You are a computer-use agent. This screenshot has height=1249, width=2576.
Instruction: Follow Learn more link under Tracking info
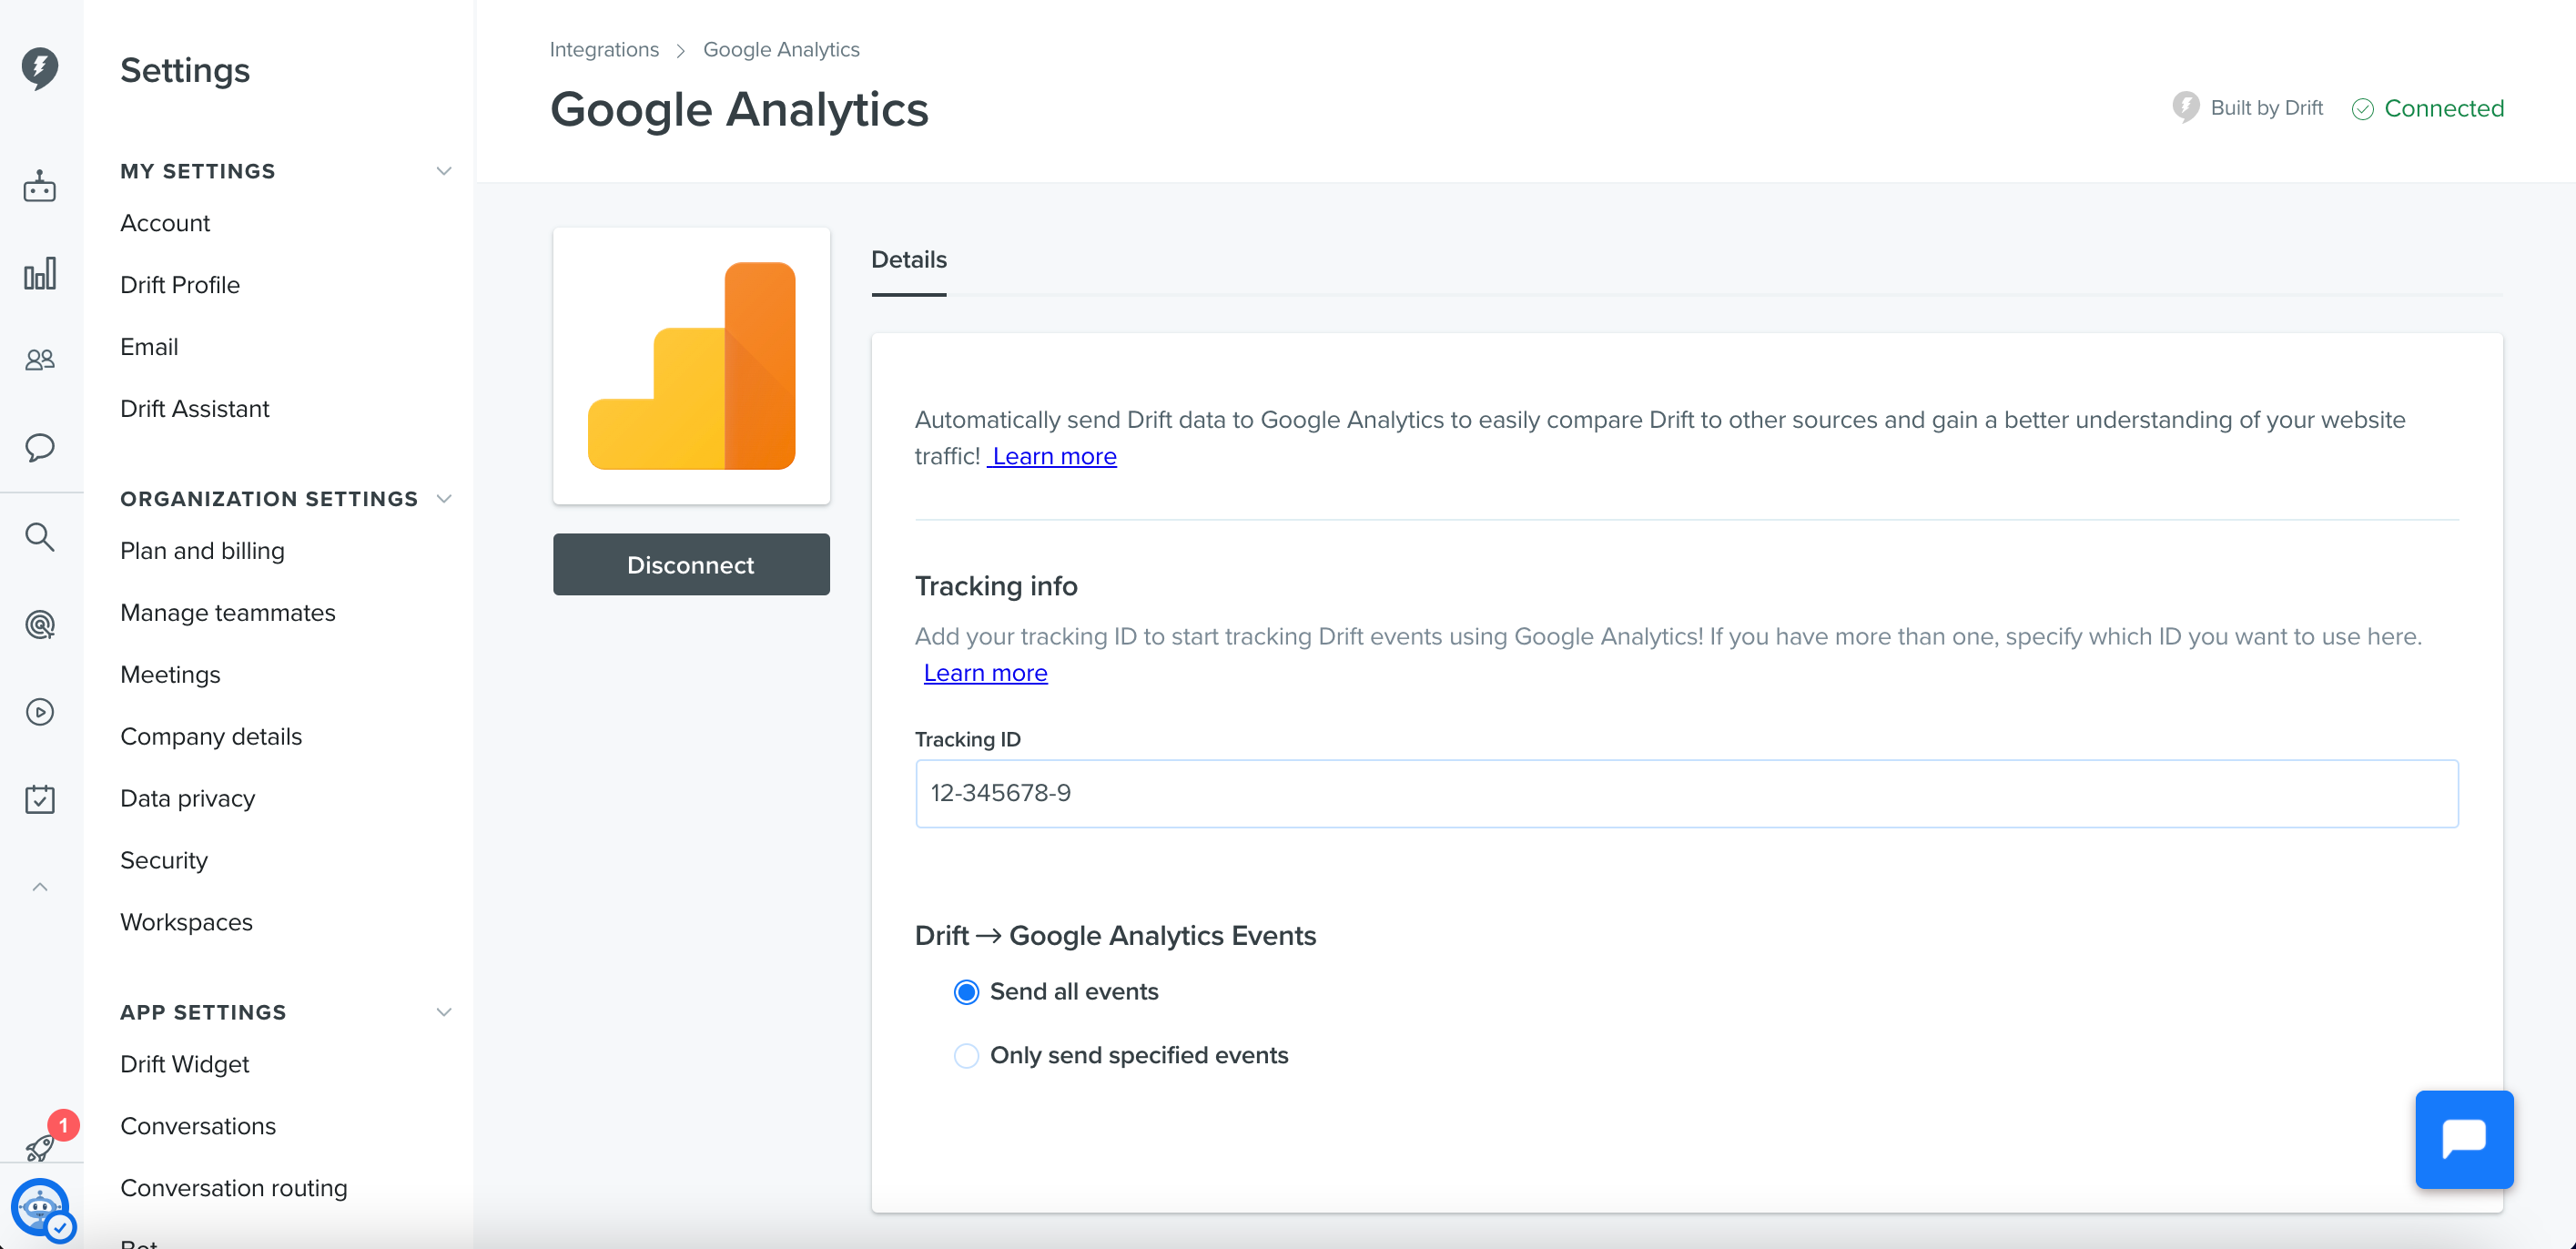[x=985, y=674]
